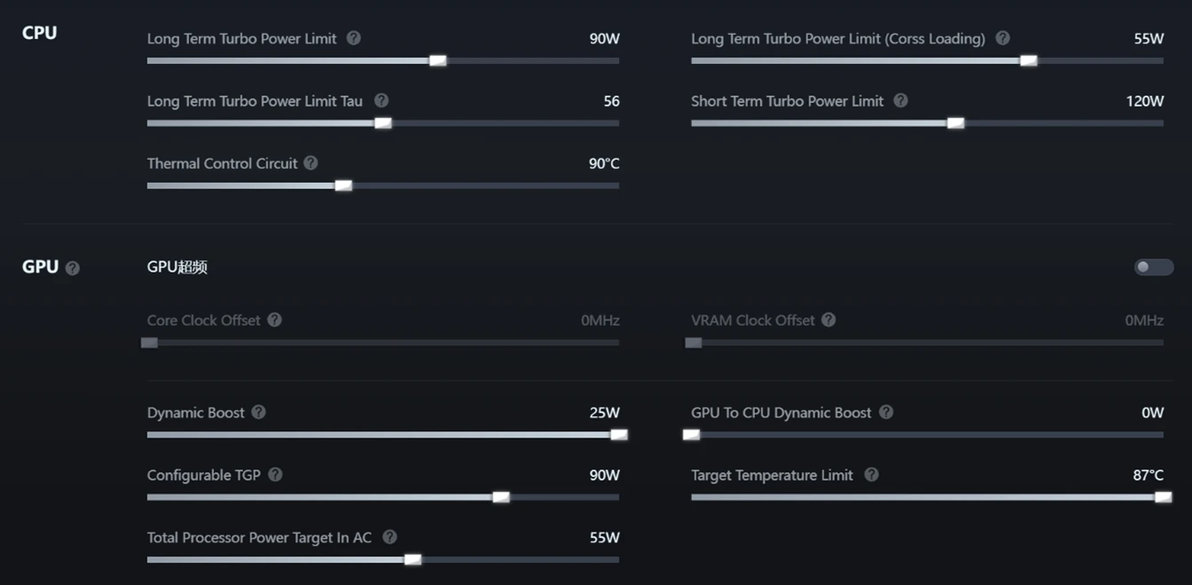Click the Dynamic Boost slider handle
This screenshot has height=585, width=1192.
click(x=619, y=434)
